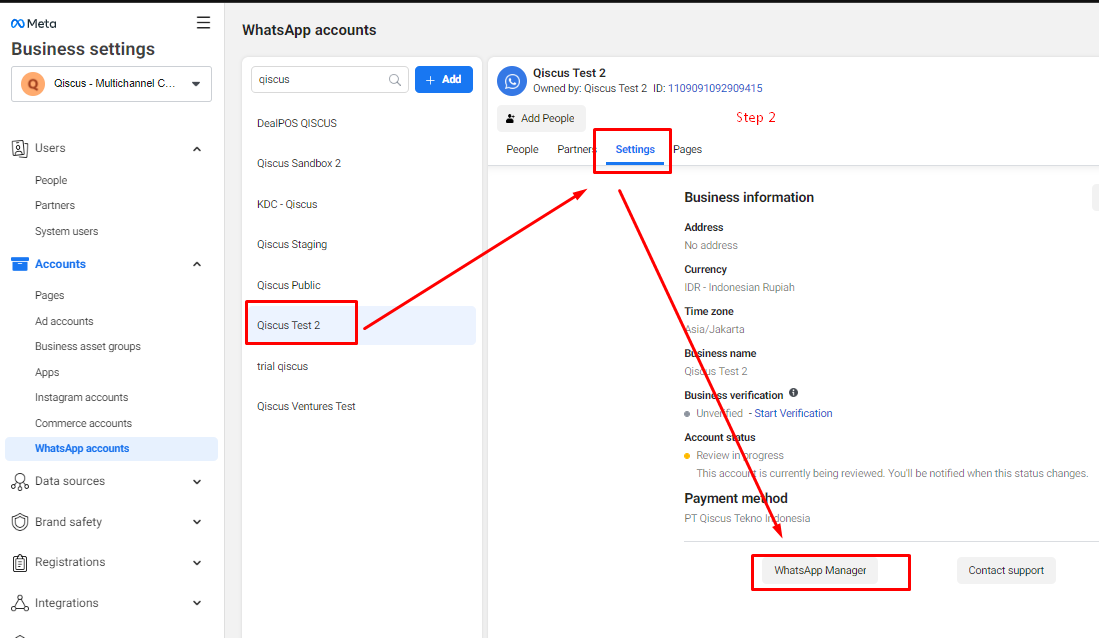This screenshot has width=1099, height=638.
Task: Select Qiscus Staging from the account list
Action: point(292,244)
